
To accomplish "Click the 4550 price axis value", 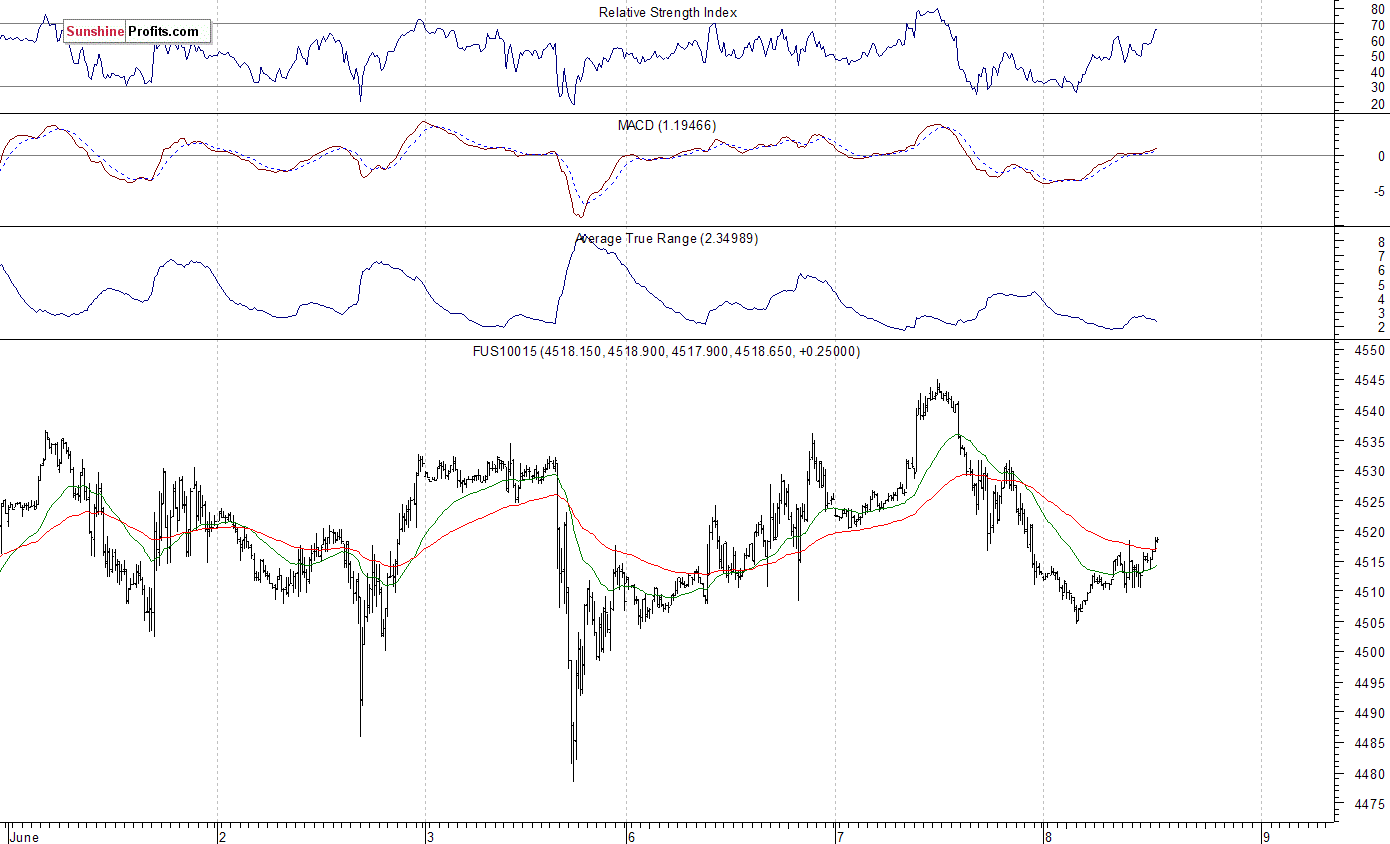I will [x=1370, y=352].
